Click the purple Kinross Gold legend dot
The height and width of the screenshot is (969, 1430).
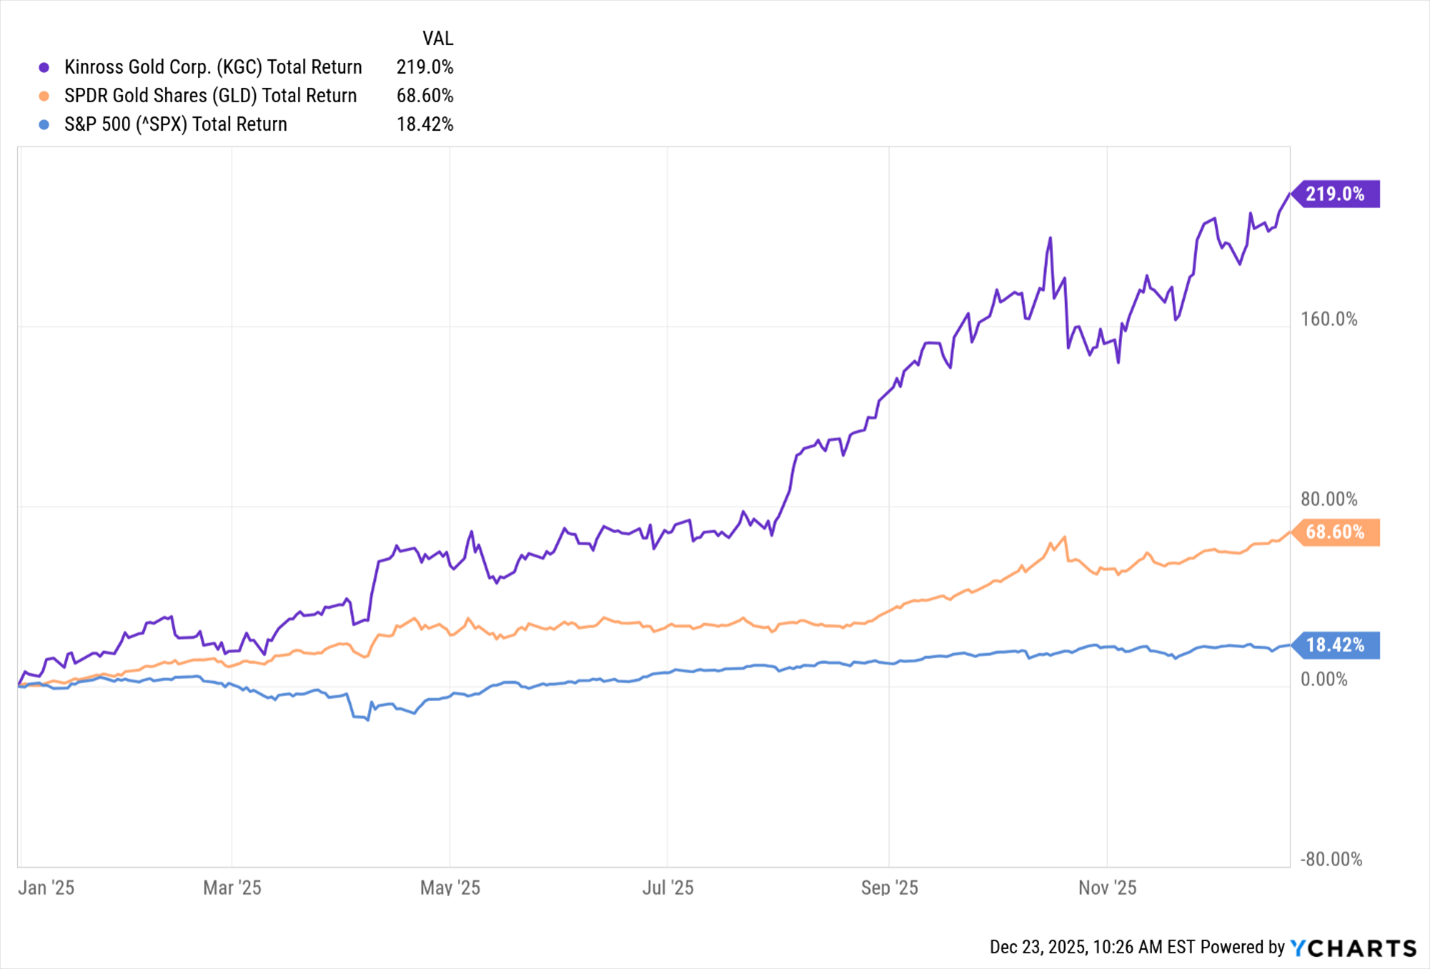(44, 68)
